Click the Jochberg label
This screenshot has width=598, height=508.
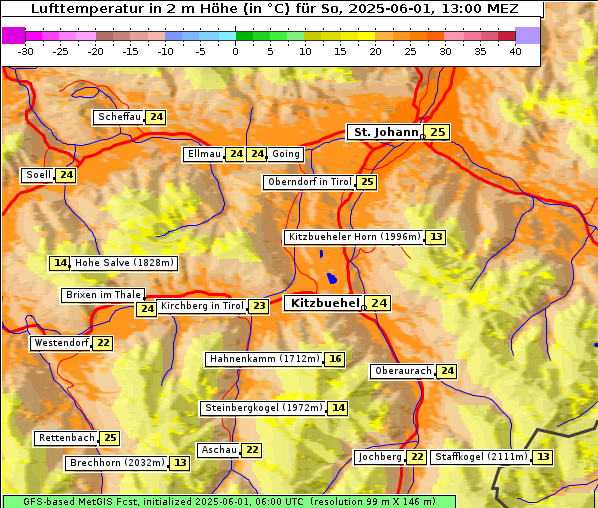(x=379, y=457)
